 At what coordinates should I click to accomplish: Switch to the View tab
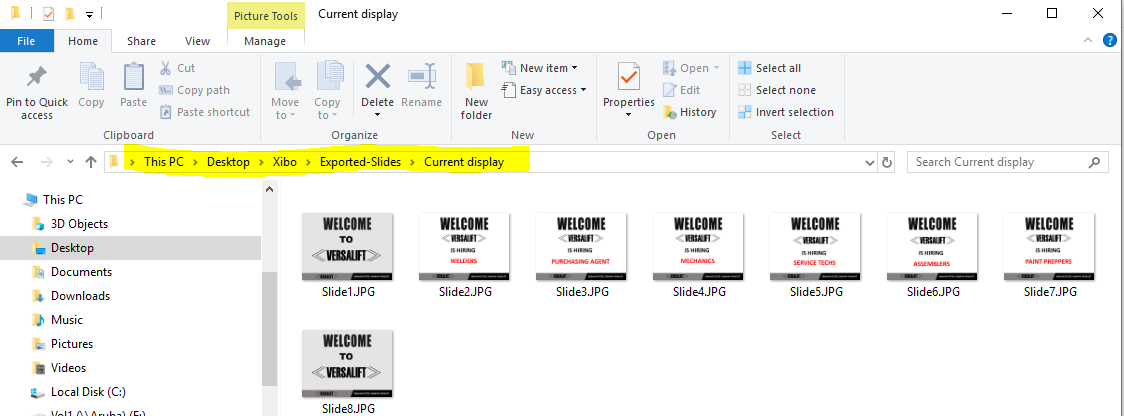pyautogui.click(x=197, y=41)
